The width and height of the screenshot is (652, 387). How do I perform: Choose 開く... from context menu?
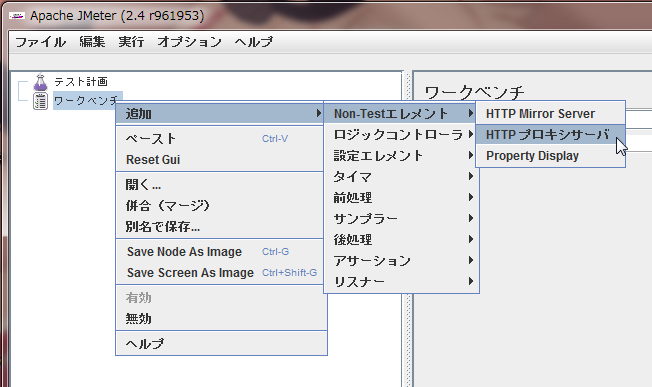[220, 185]
